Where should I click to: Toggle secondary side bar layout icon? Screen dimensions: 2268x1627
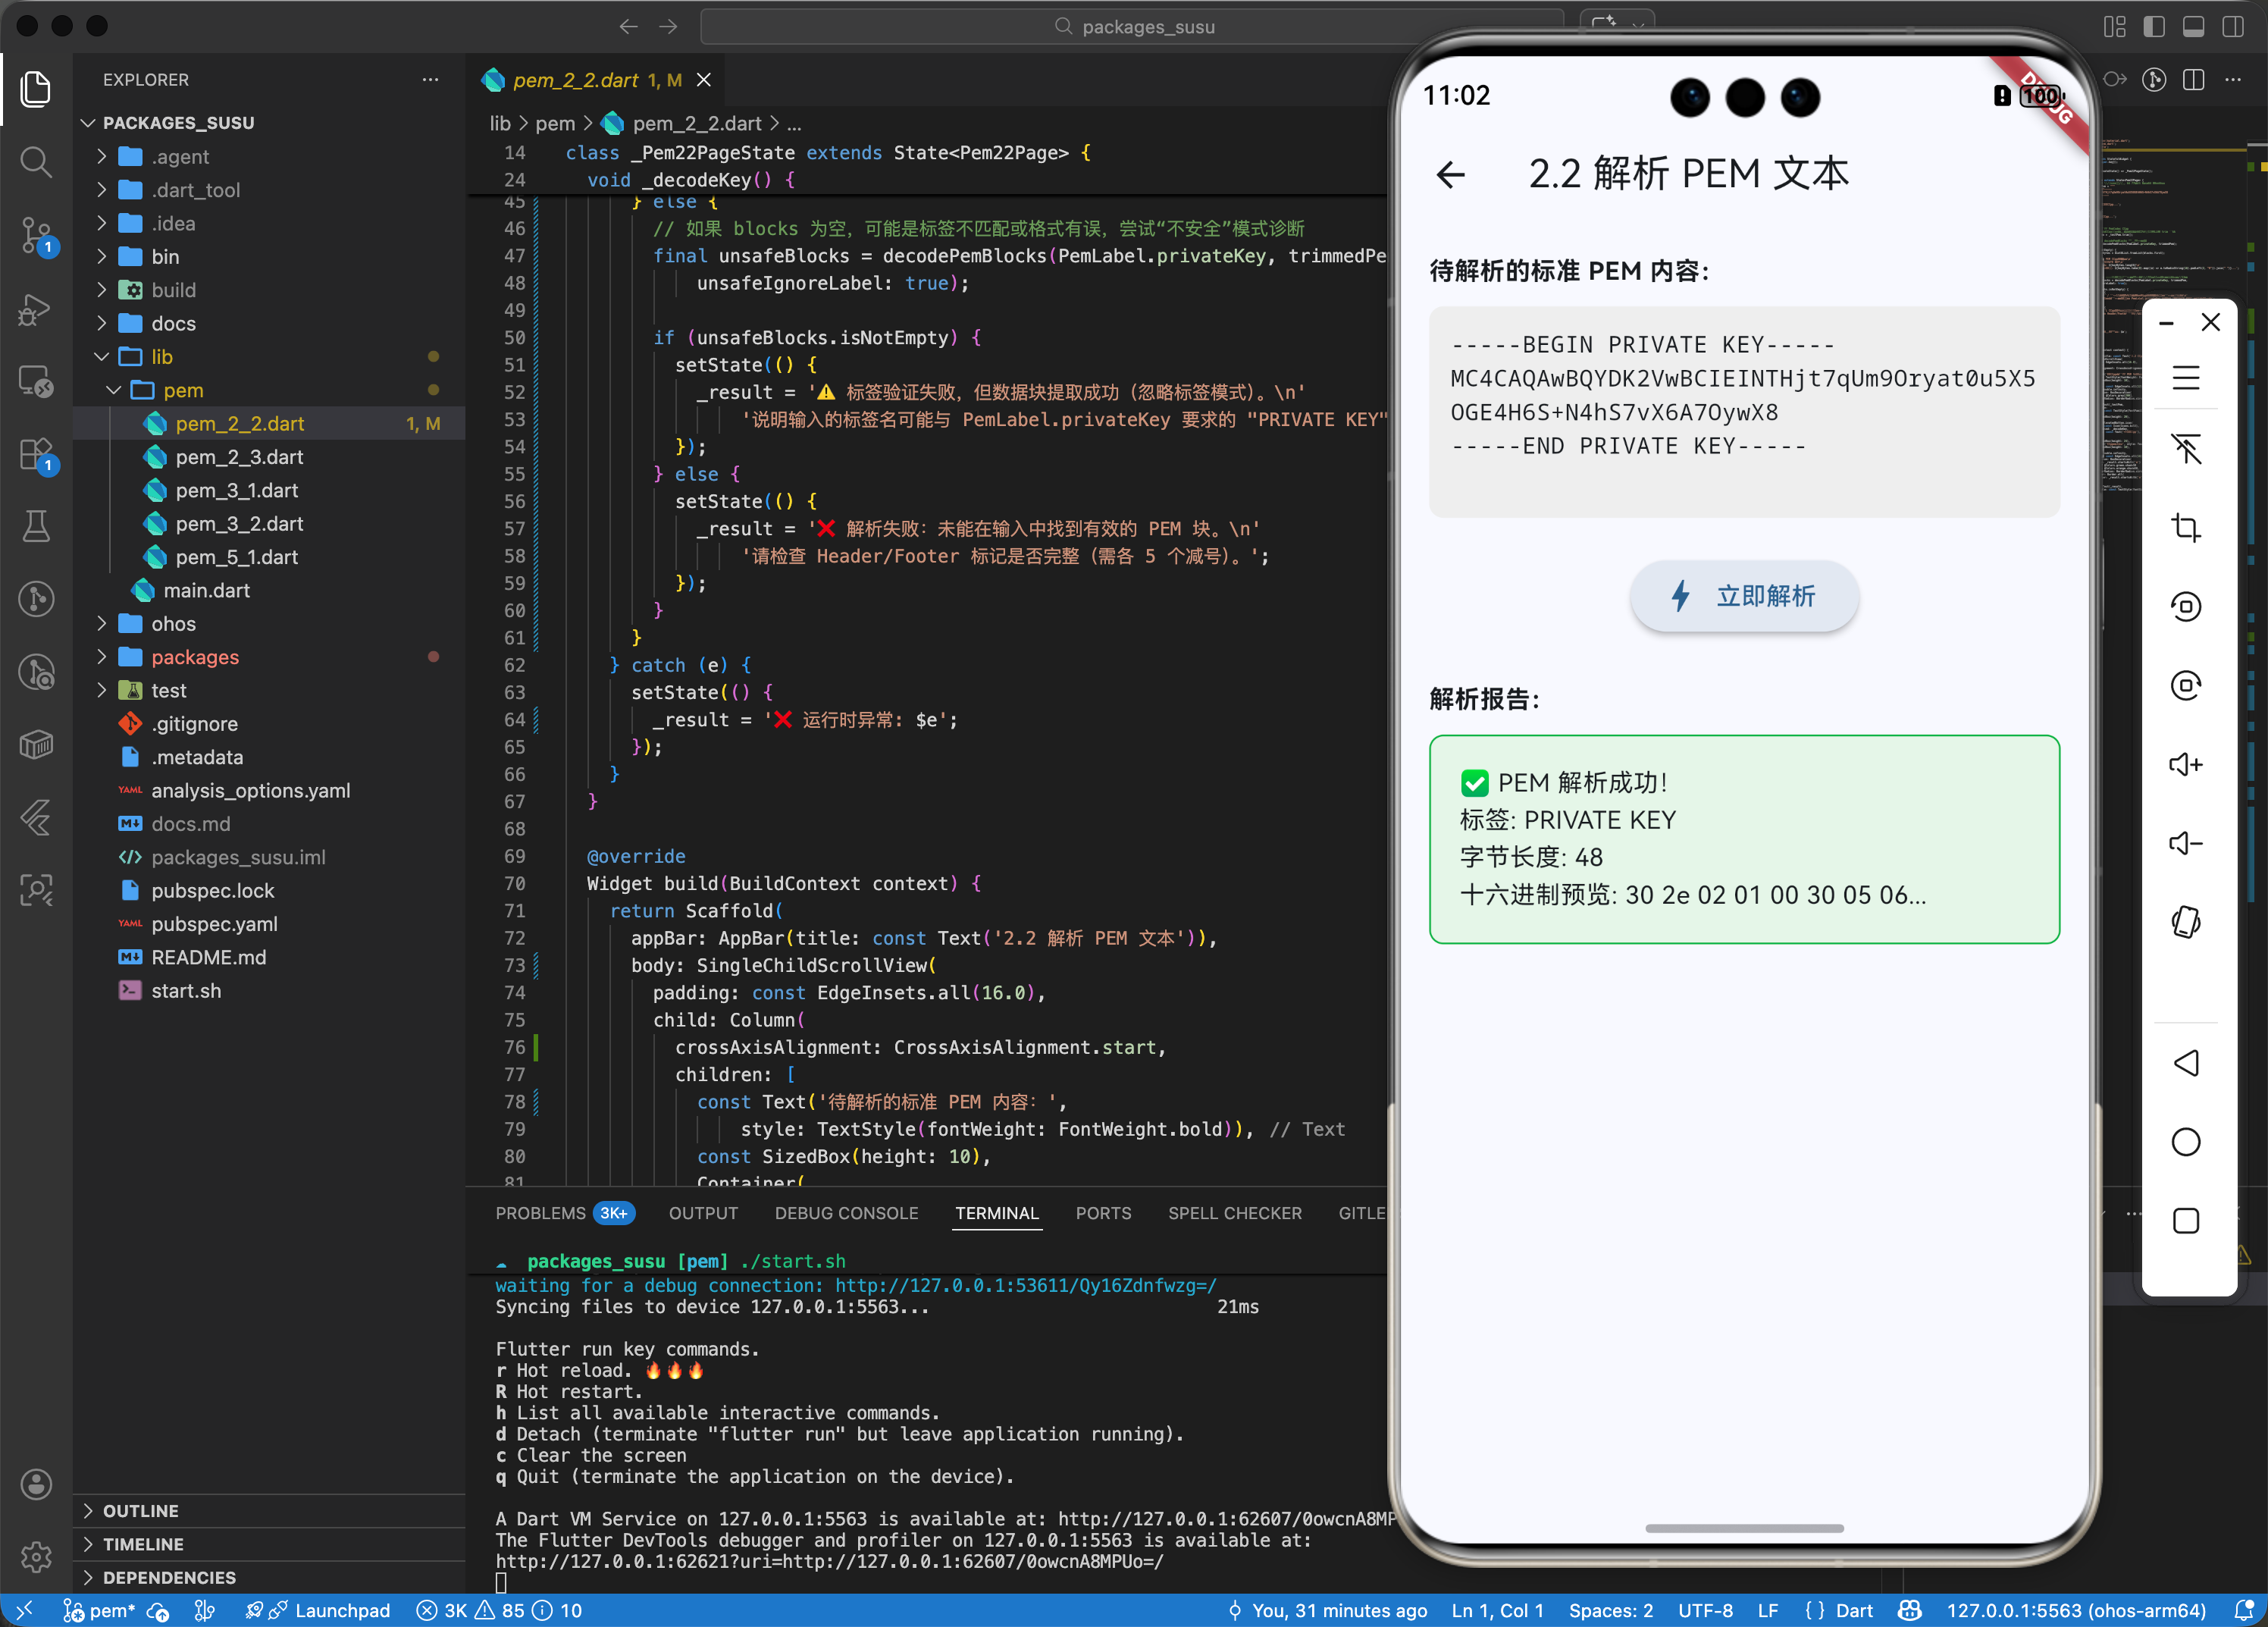(2232, 27)
